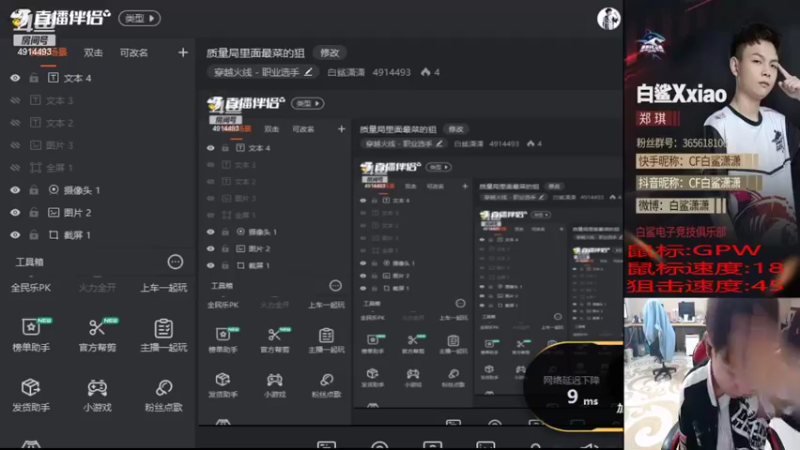Viewport: 800px width, 450px height.
Task: Click plus add-scene button in largest nested preview
Action: (x=341, y=129)
